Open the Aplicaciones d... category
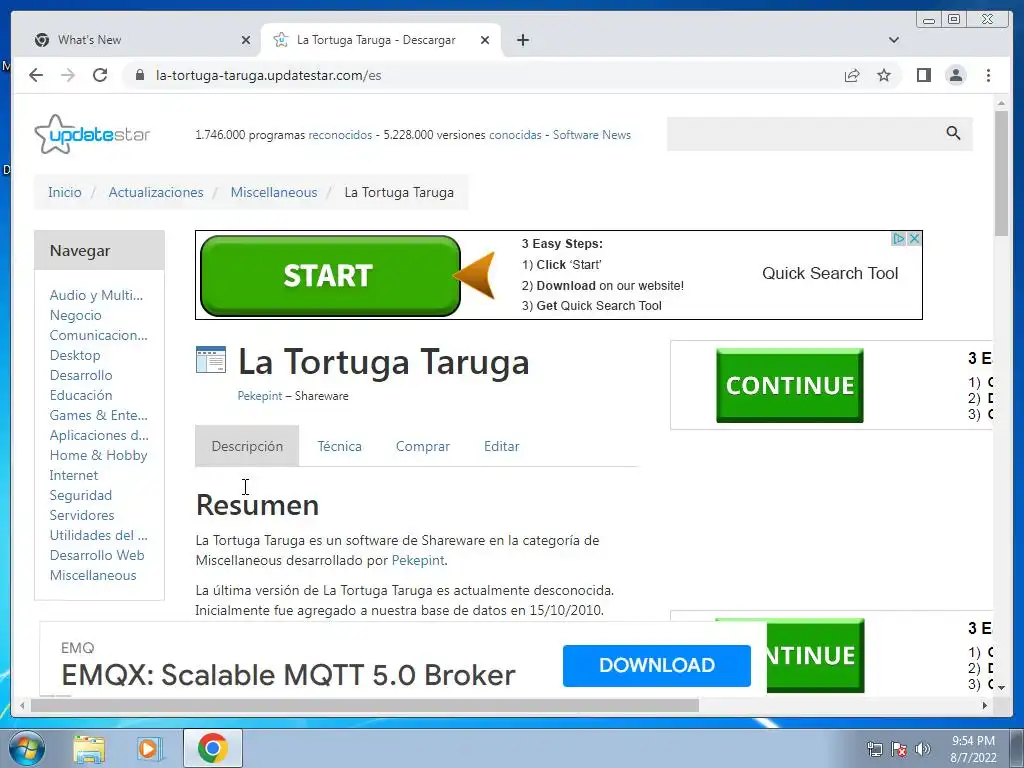 coord(99,435)
